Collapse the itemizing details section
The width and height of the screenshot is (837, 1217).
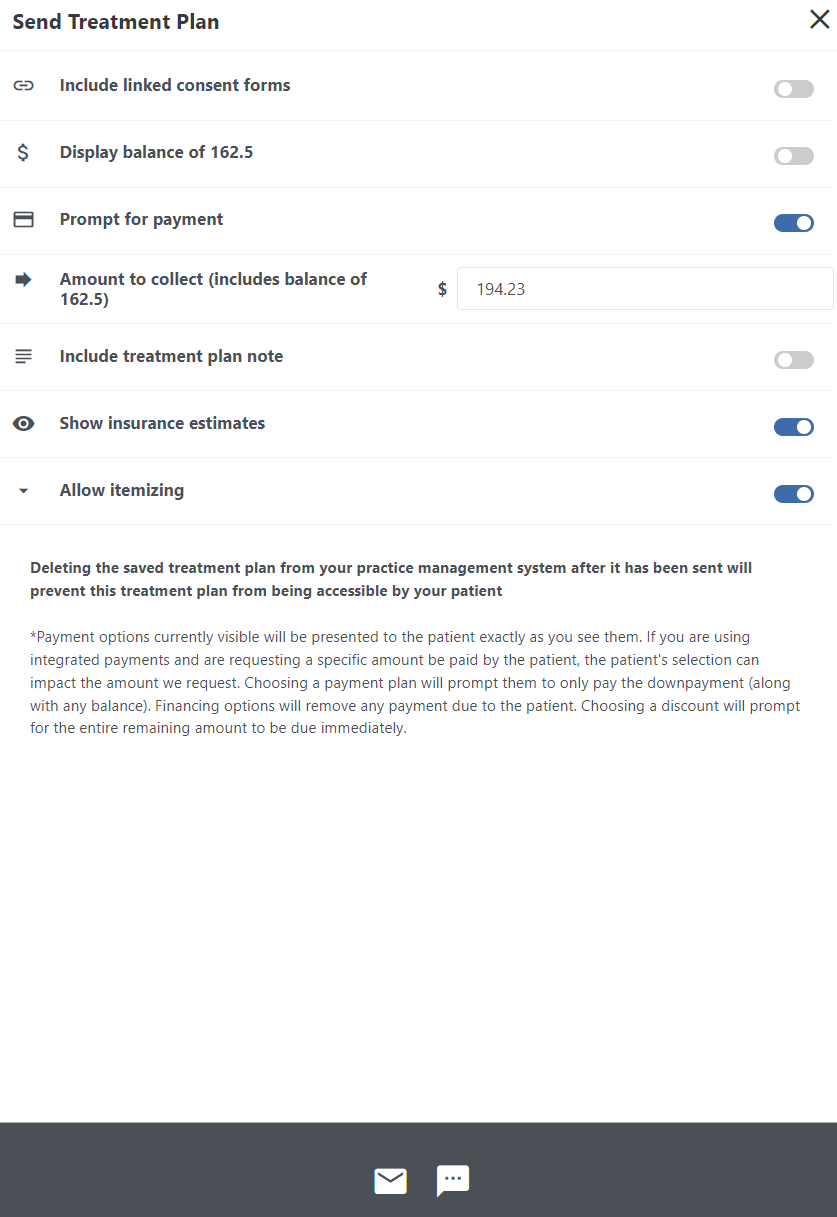tap(24, 491)
